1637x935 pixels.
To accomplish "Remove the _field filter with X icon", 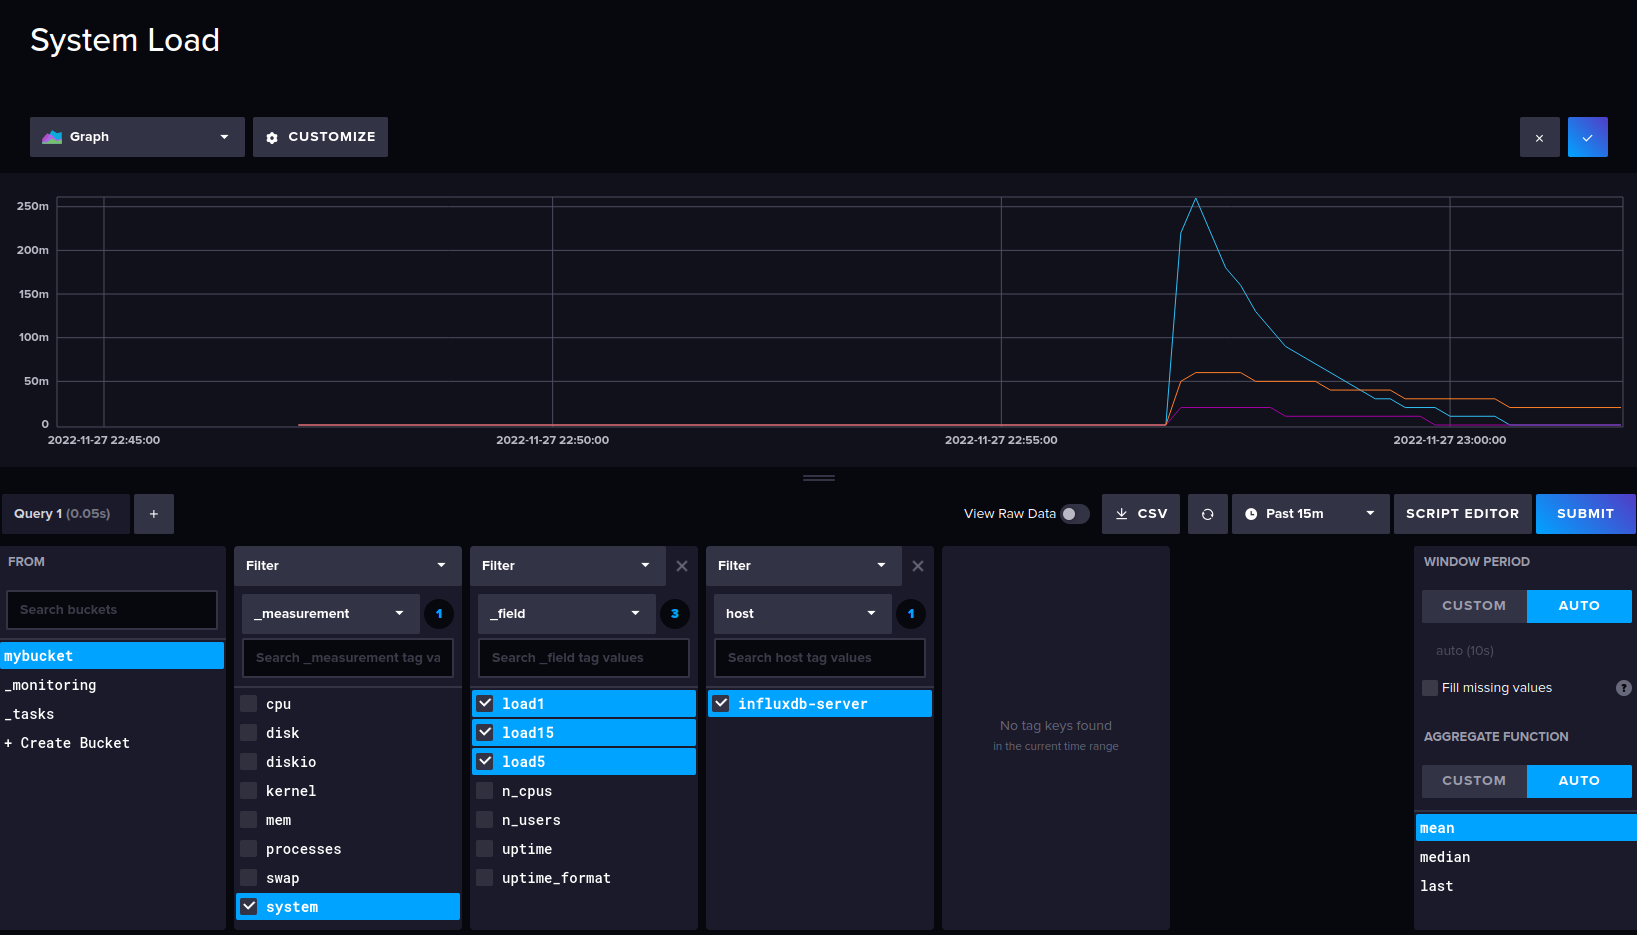I will click(682, 566).
